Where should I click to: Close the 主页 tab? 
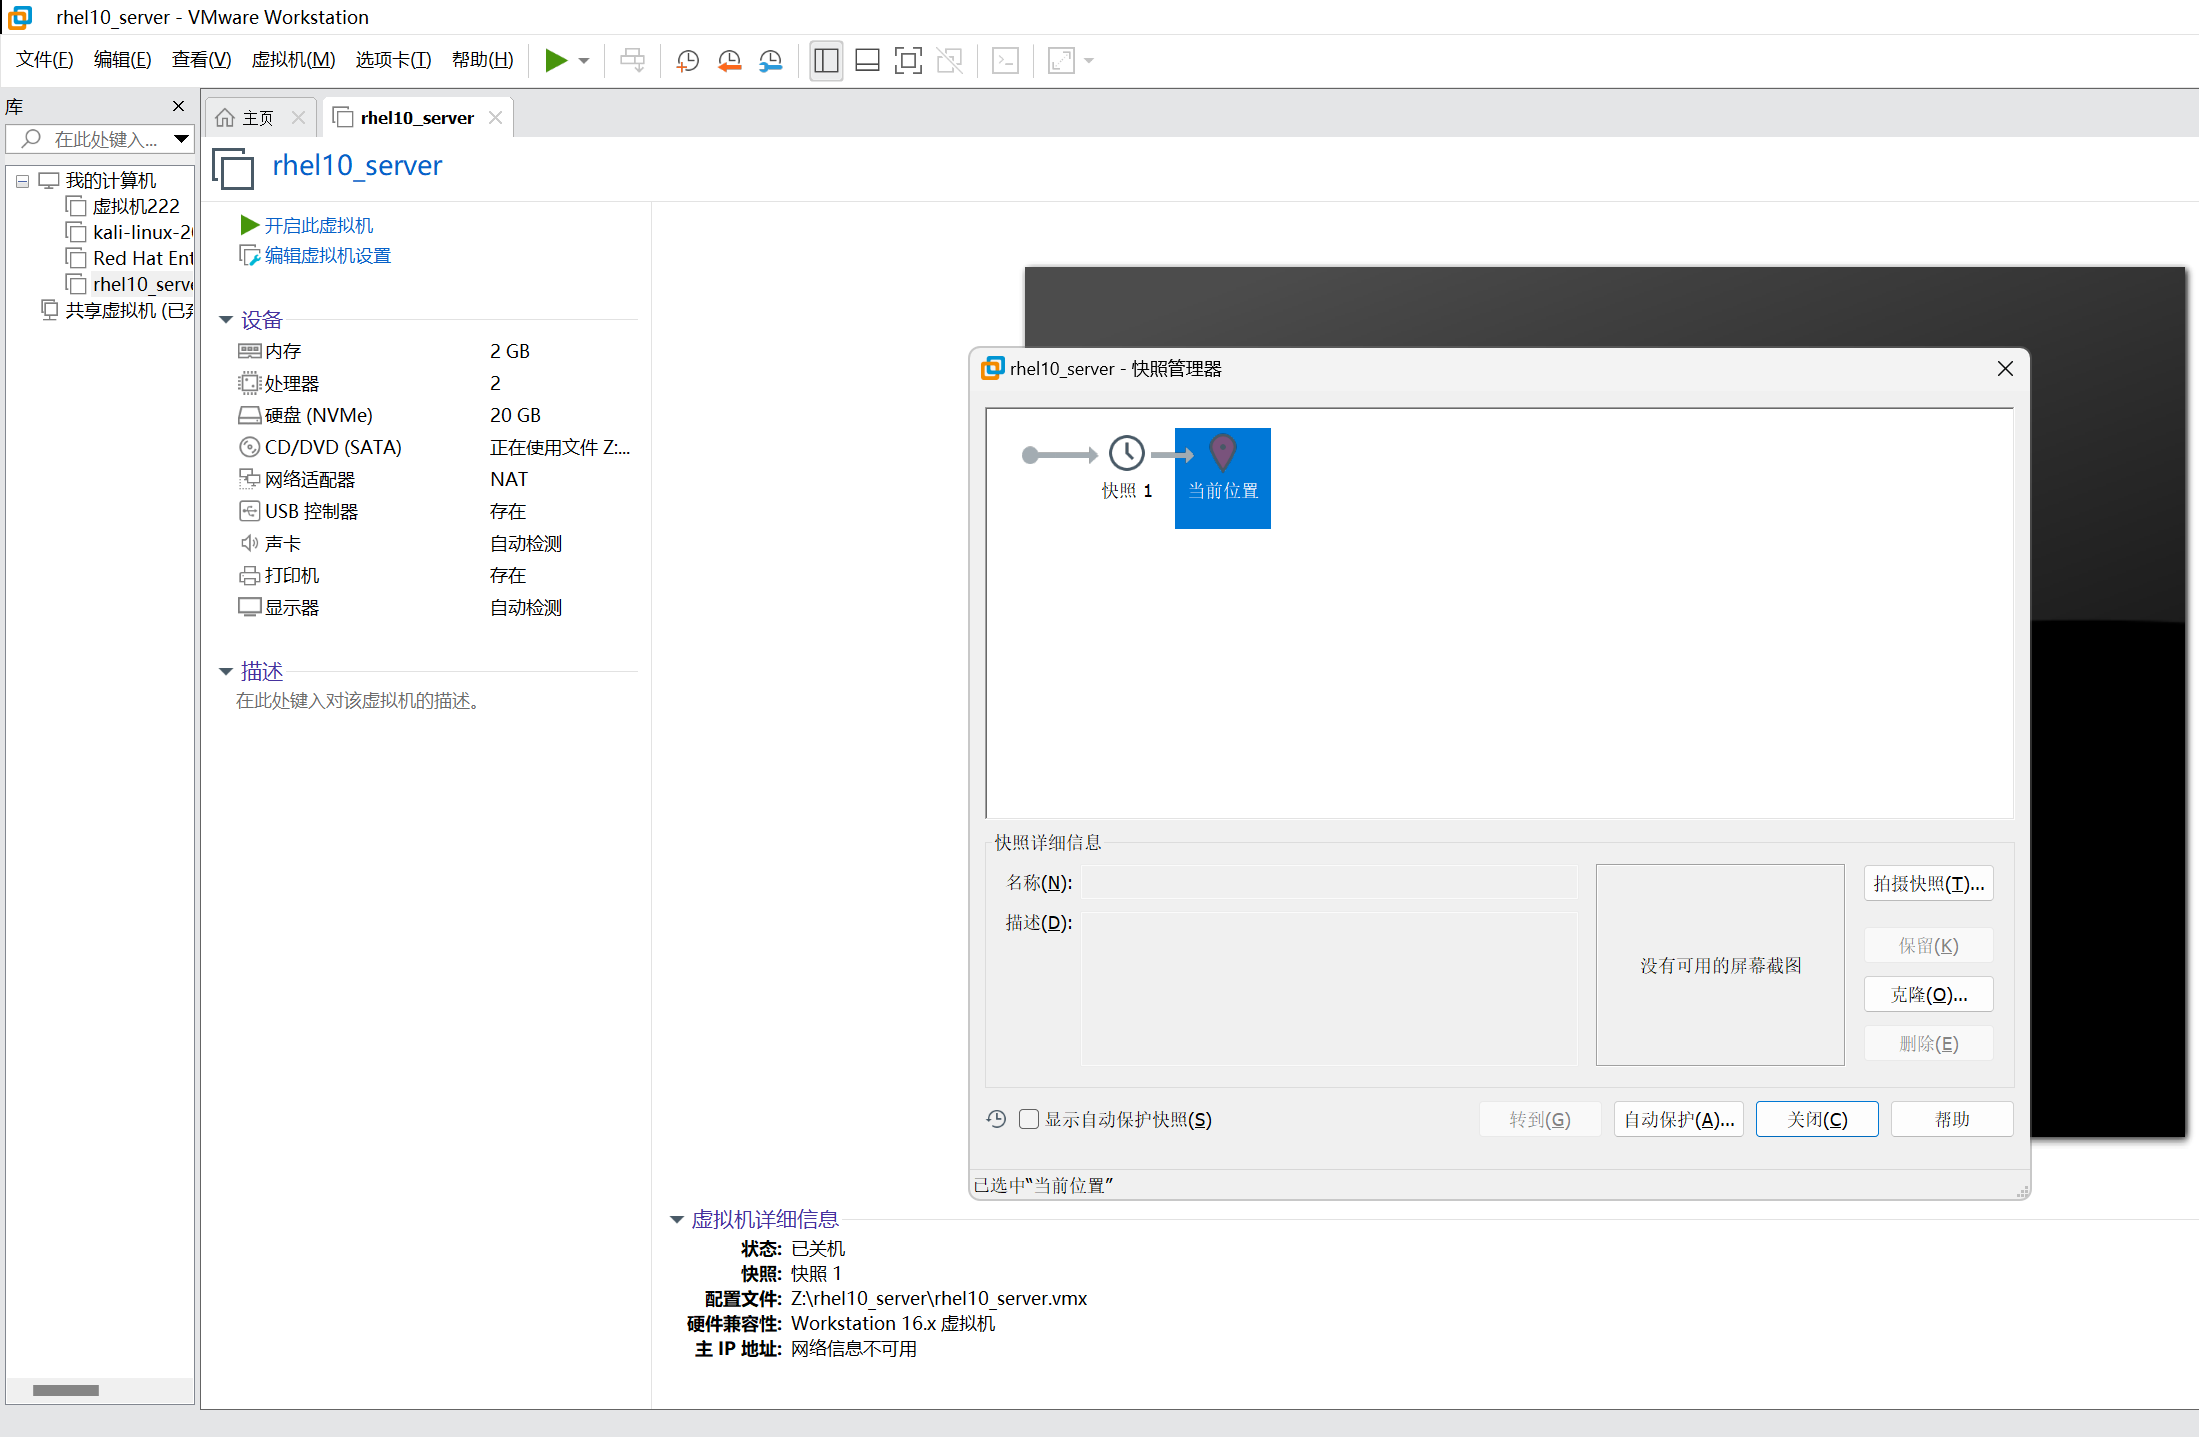pos(298,118)
